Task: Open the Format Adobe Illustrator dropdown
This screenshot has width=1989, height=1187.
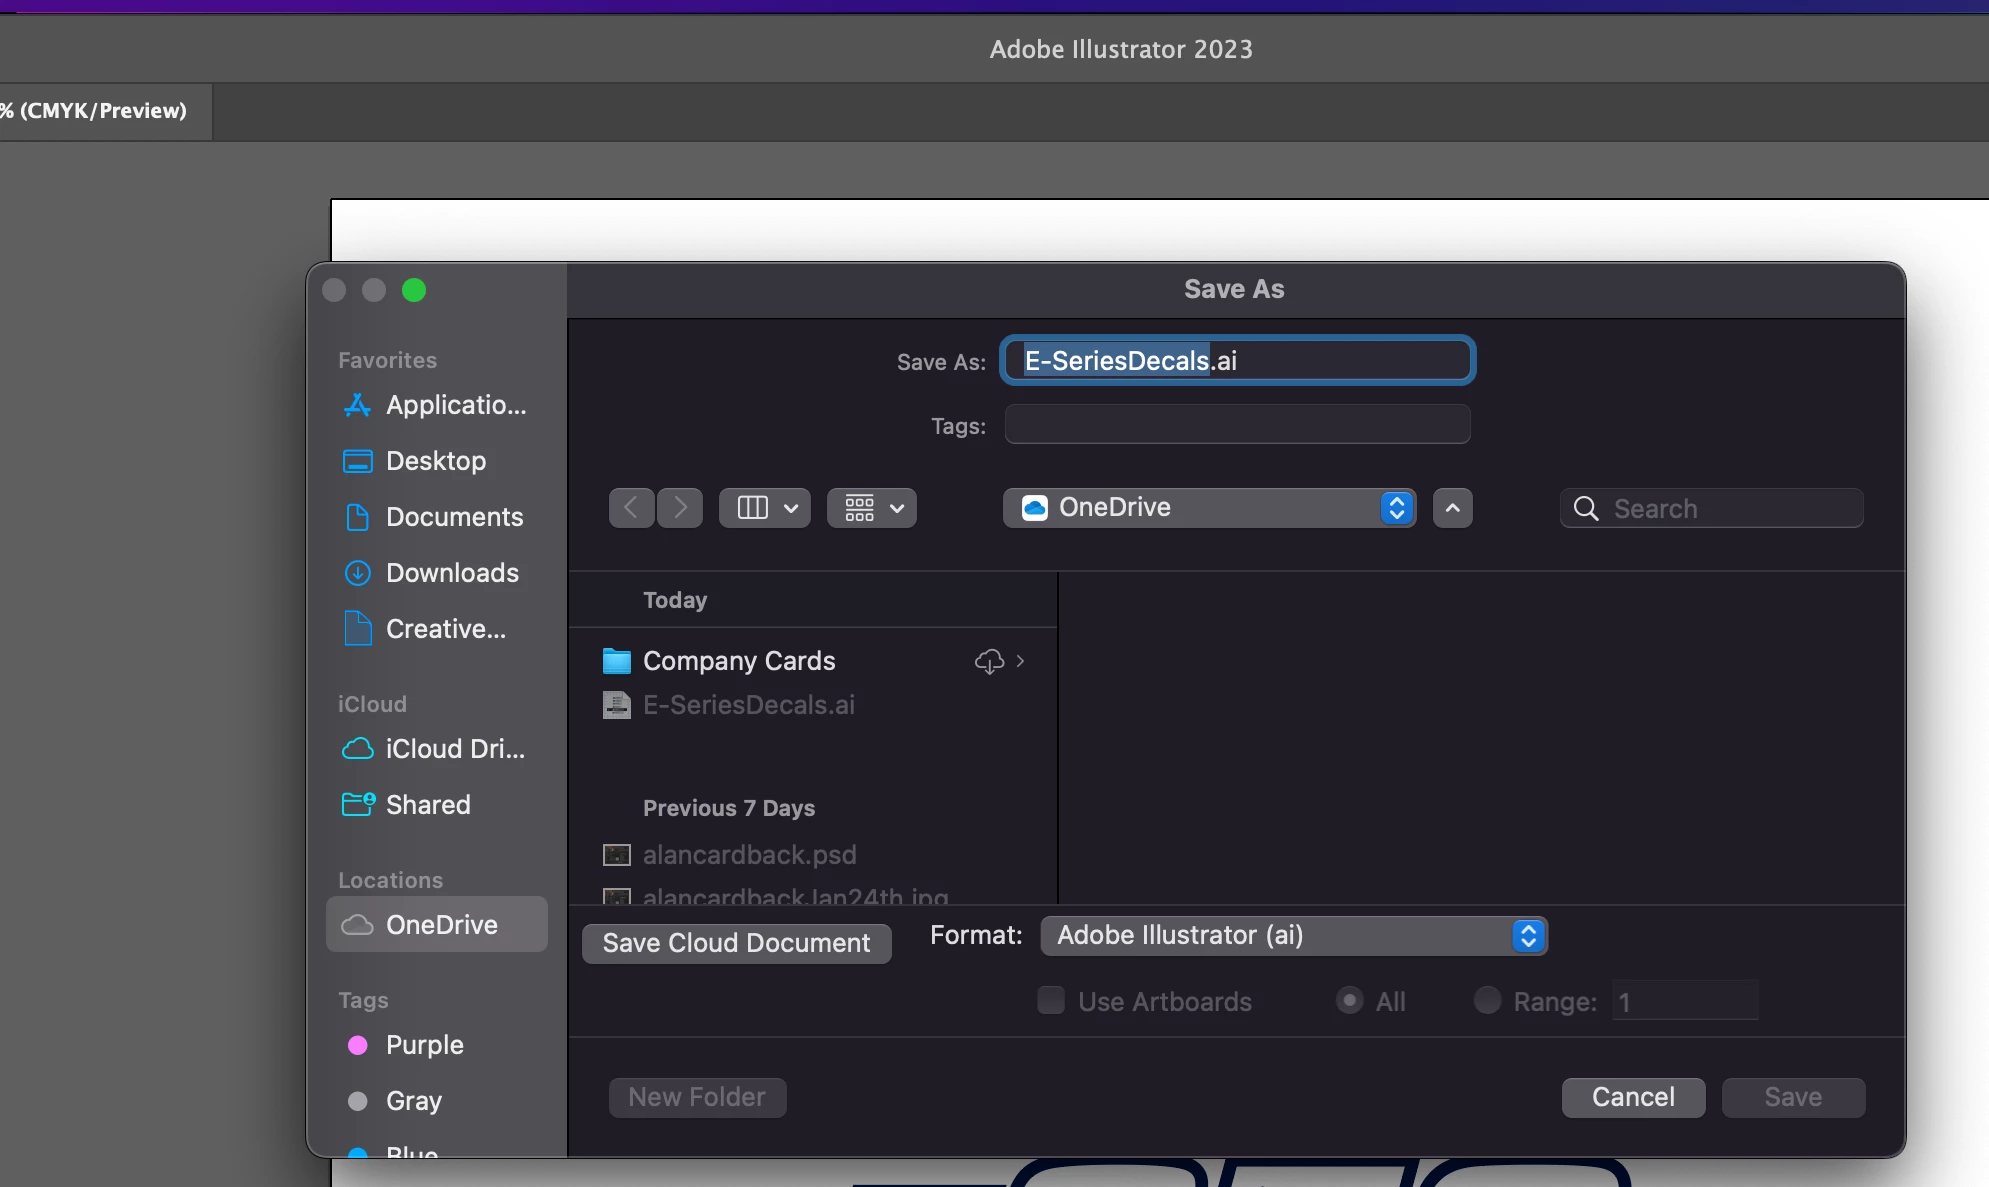Action: pyautogui.click(x=1293, y=936)
